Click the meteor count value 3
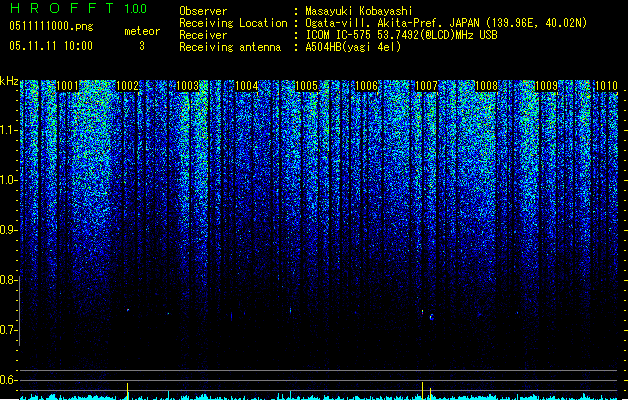 coord(142,46)
